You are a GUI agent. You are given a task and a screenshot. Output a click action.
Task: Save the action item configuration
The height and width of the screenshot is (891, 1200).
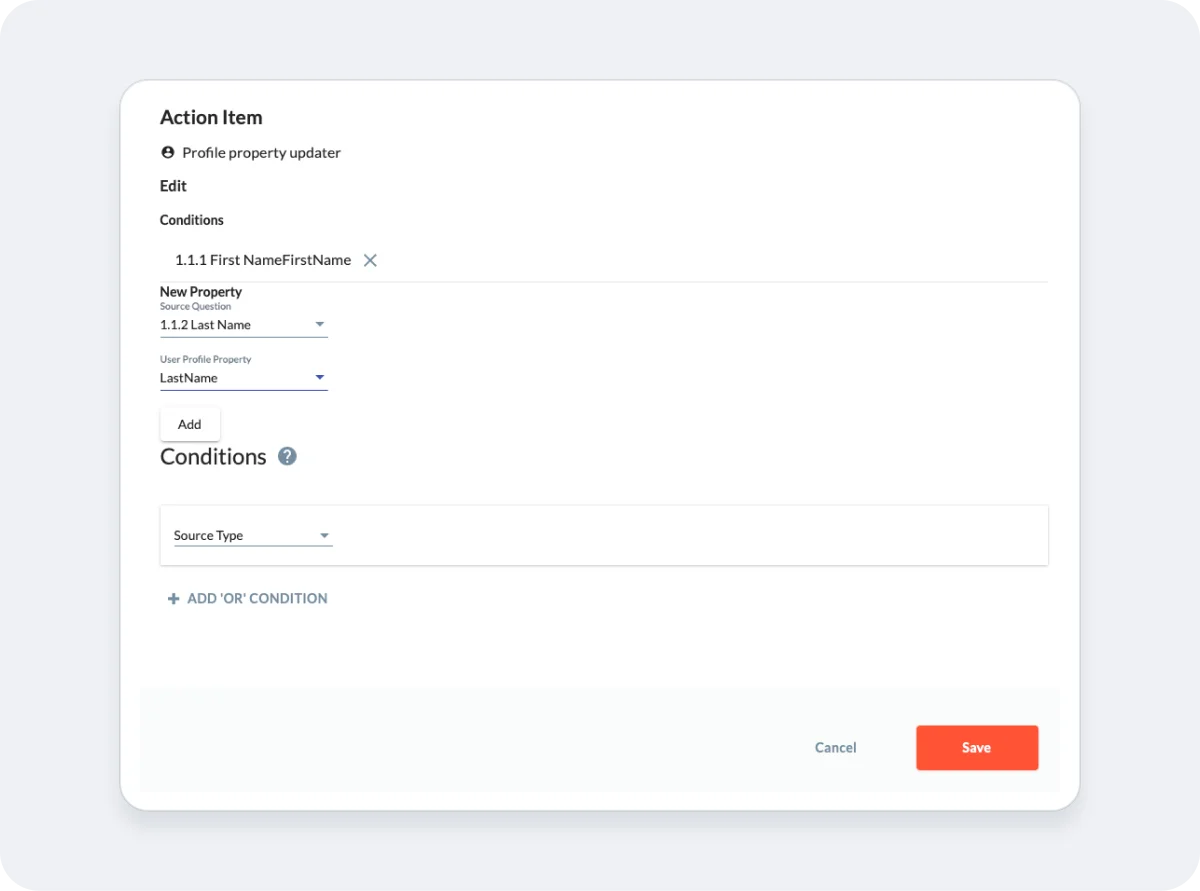pyautogui.click(x=976, y=747)
